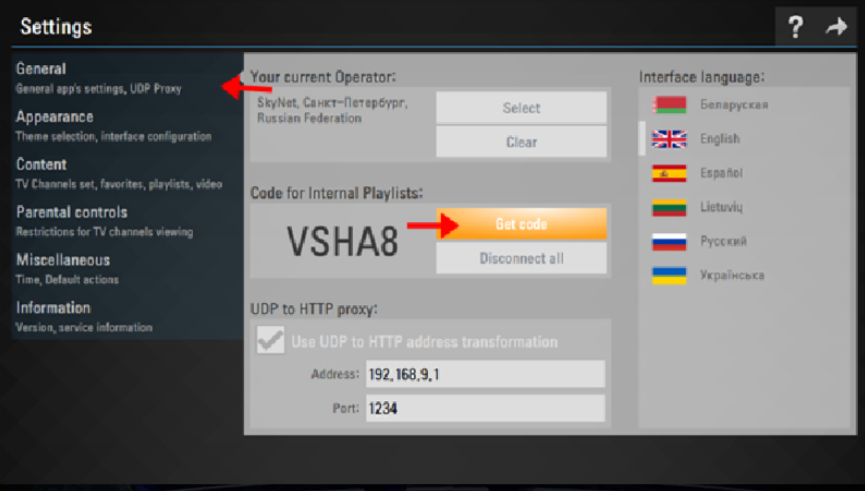Click the Get code button
Screen dimensions: 865x491
(521, 224)
